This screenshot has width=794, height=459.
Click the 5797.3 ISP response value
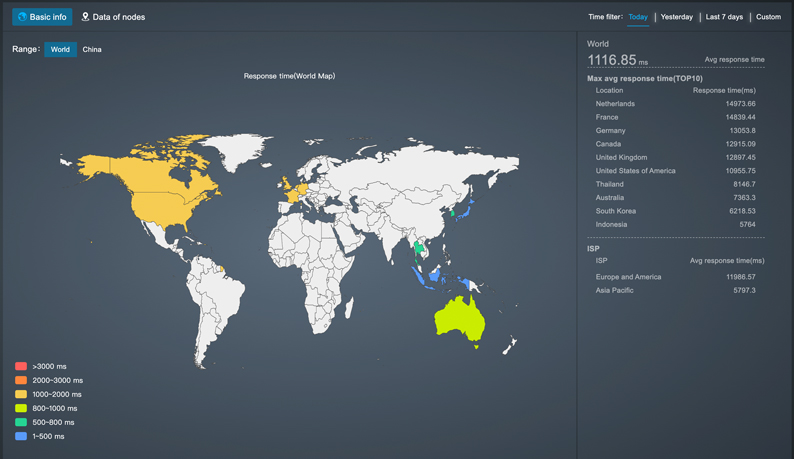[744, 290]
